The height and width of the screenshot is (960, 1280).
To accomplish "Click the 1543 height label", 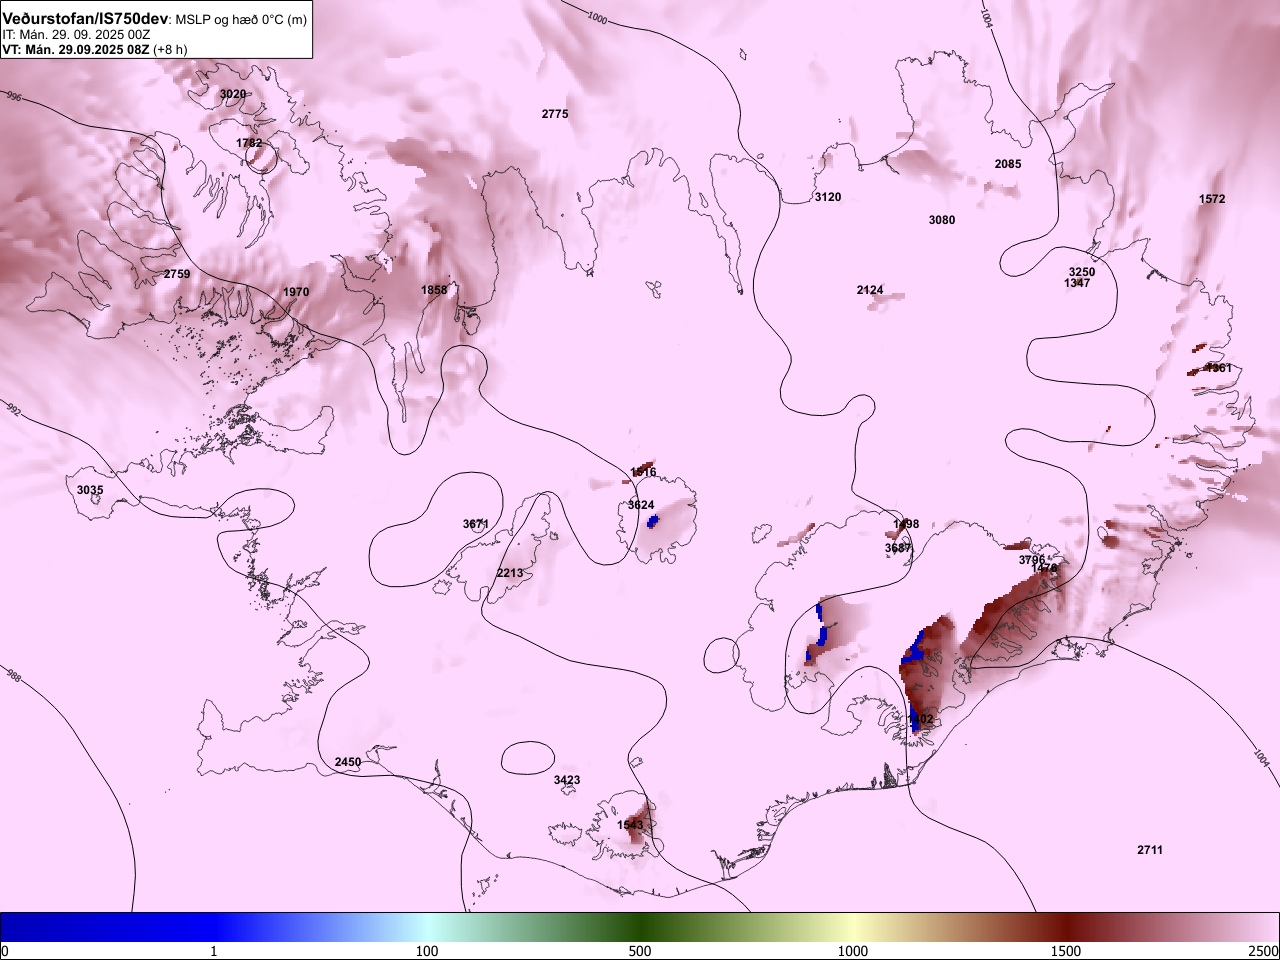I will [x=631, y=825].
